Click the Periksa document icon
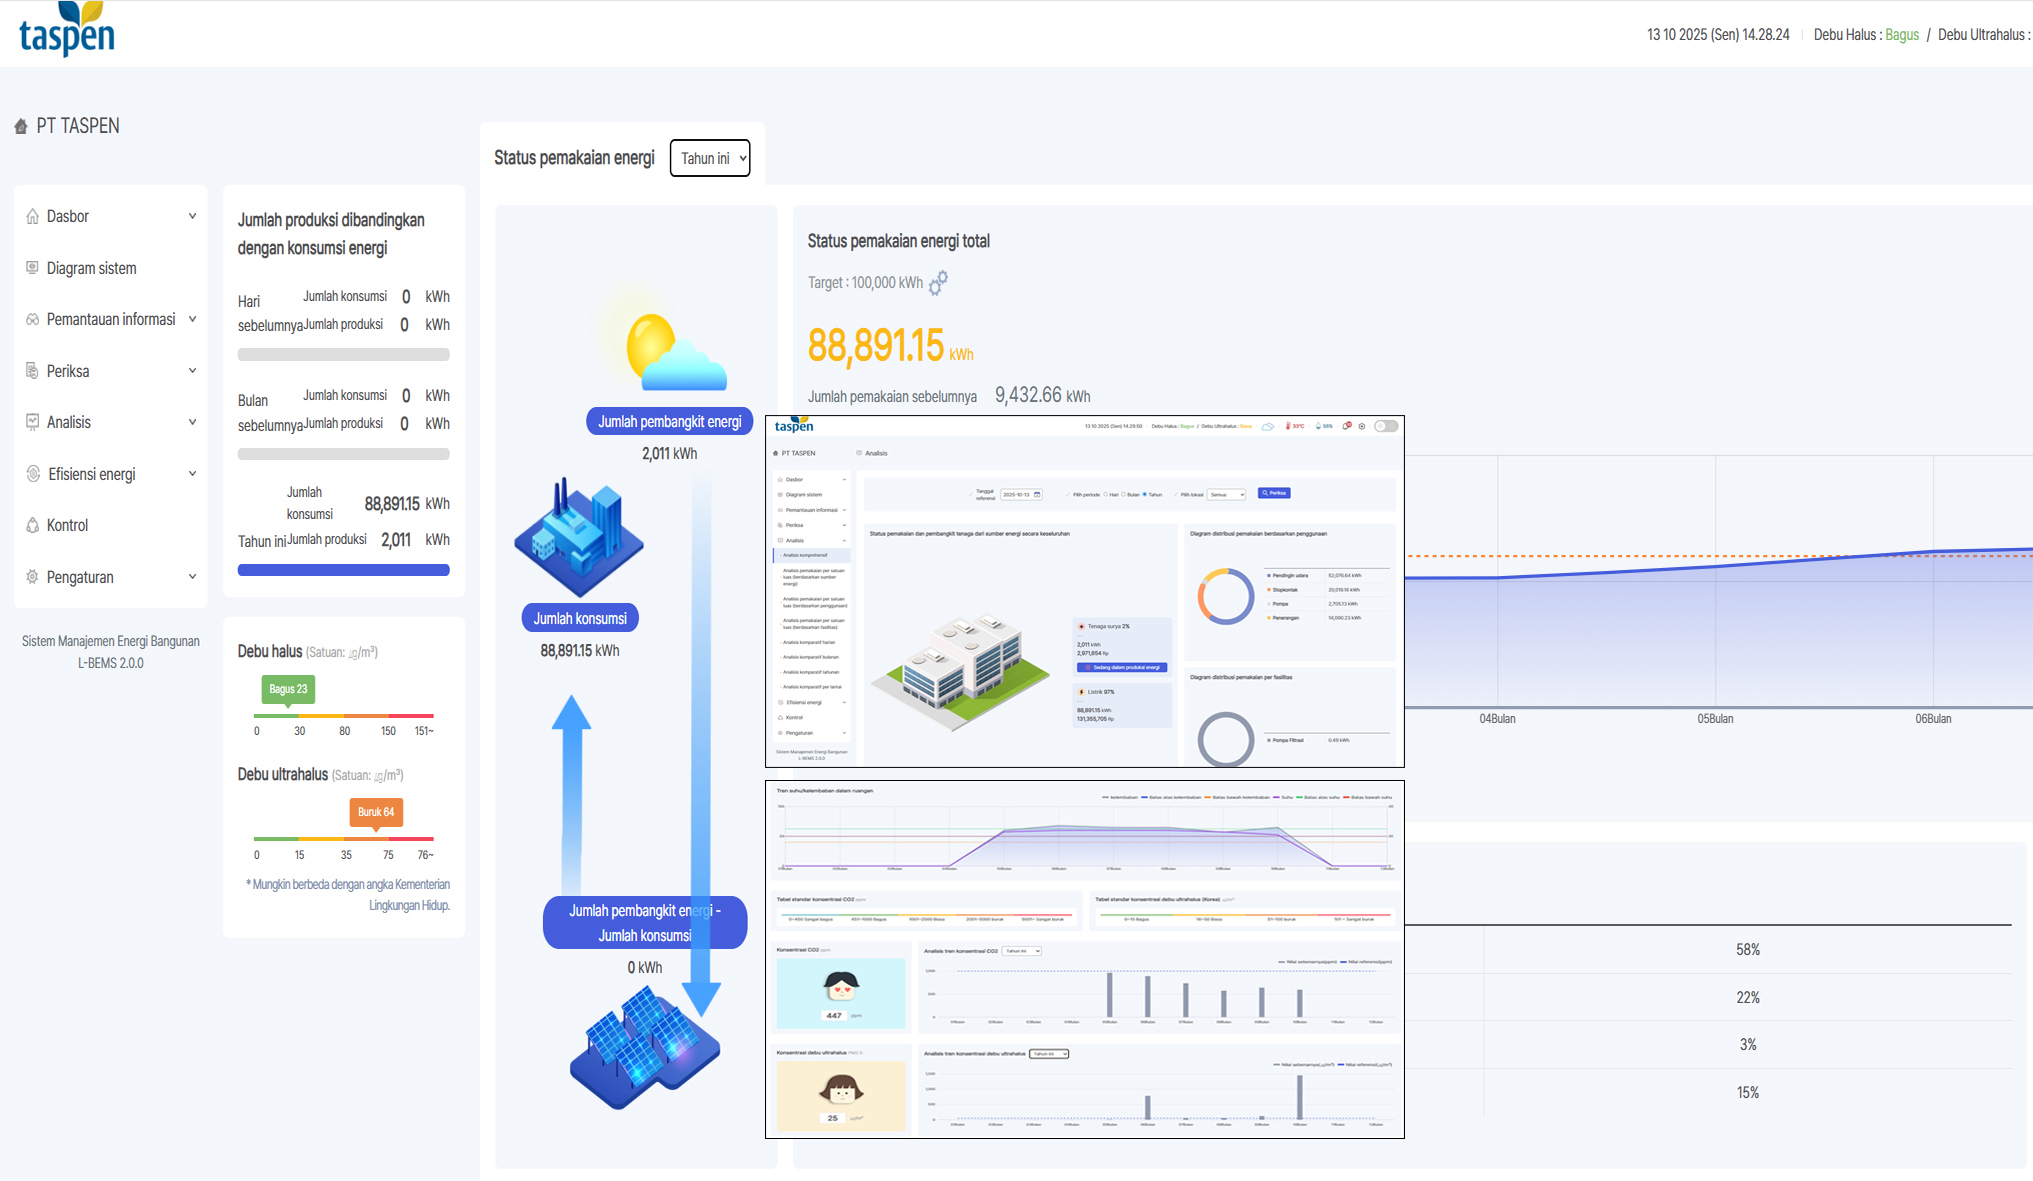The width and height of the screenshot is (2033, 1181). click(32, 371)
